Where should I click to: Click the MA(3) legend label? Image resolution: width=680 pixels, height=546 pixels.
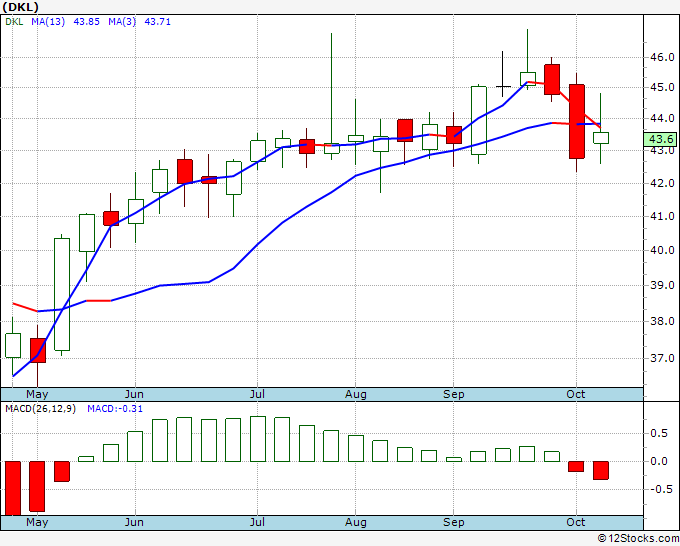tap(122, 22)
